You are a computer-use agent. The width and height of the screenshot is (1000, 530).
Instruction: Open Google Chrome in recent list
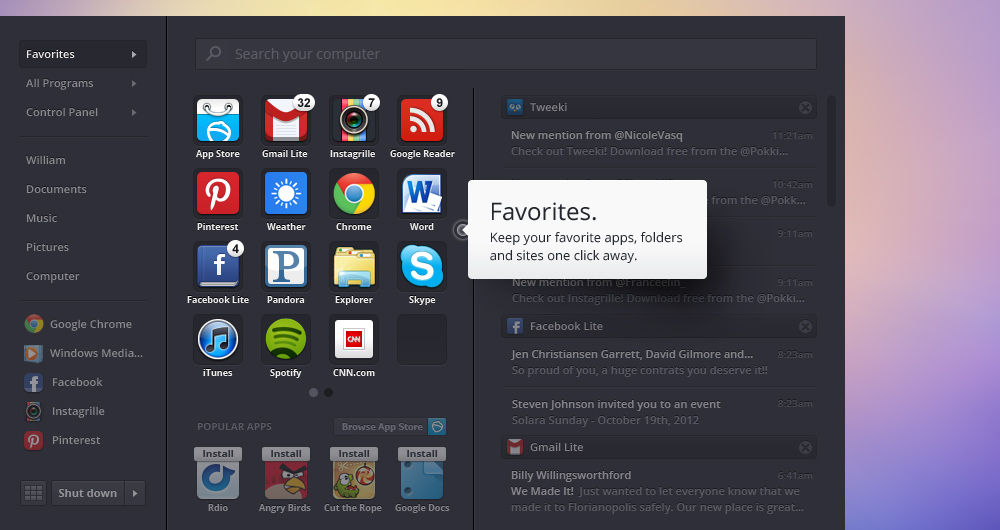pyautogui.click(x=78, y=324)
